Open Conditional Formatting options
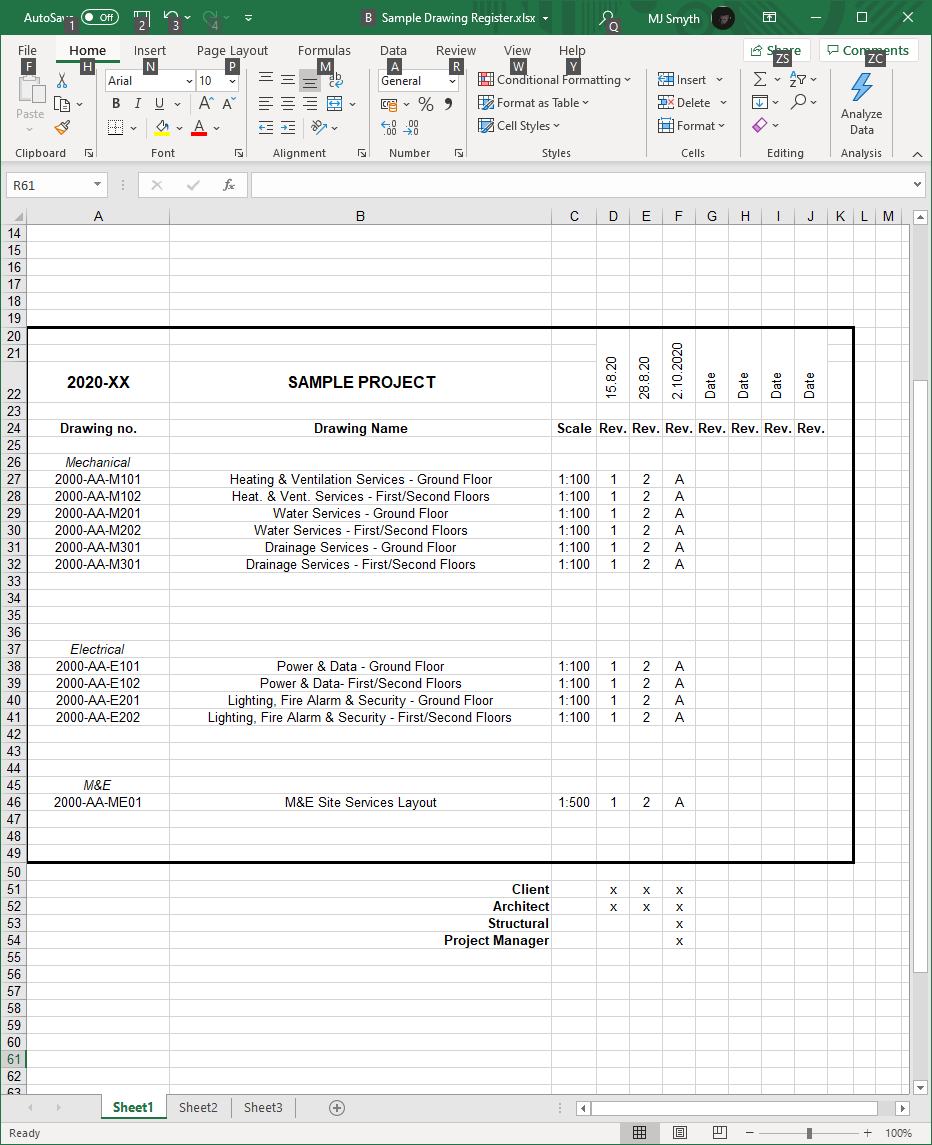The image size is (932, 1145). click(x=554, y=79)
